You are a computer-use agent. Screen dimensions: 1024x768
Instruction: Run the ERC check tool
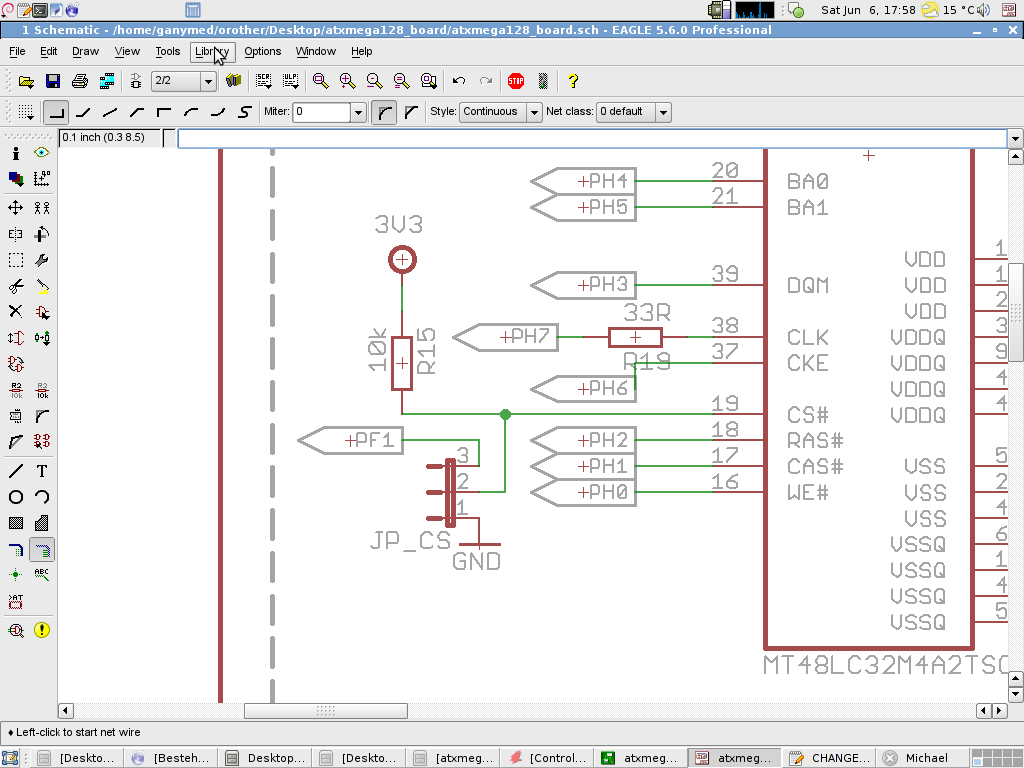pos(16,630)
